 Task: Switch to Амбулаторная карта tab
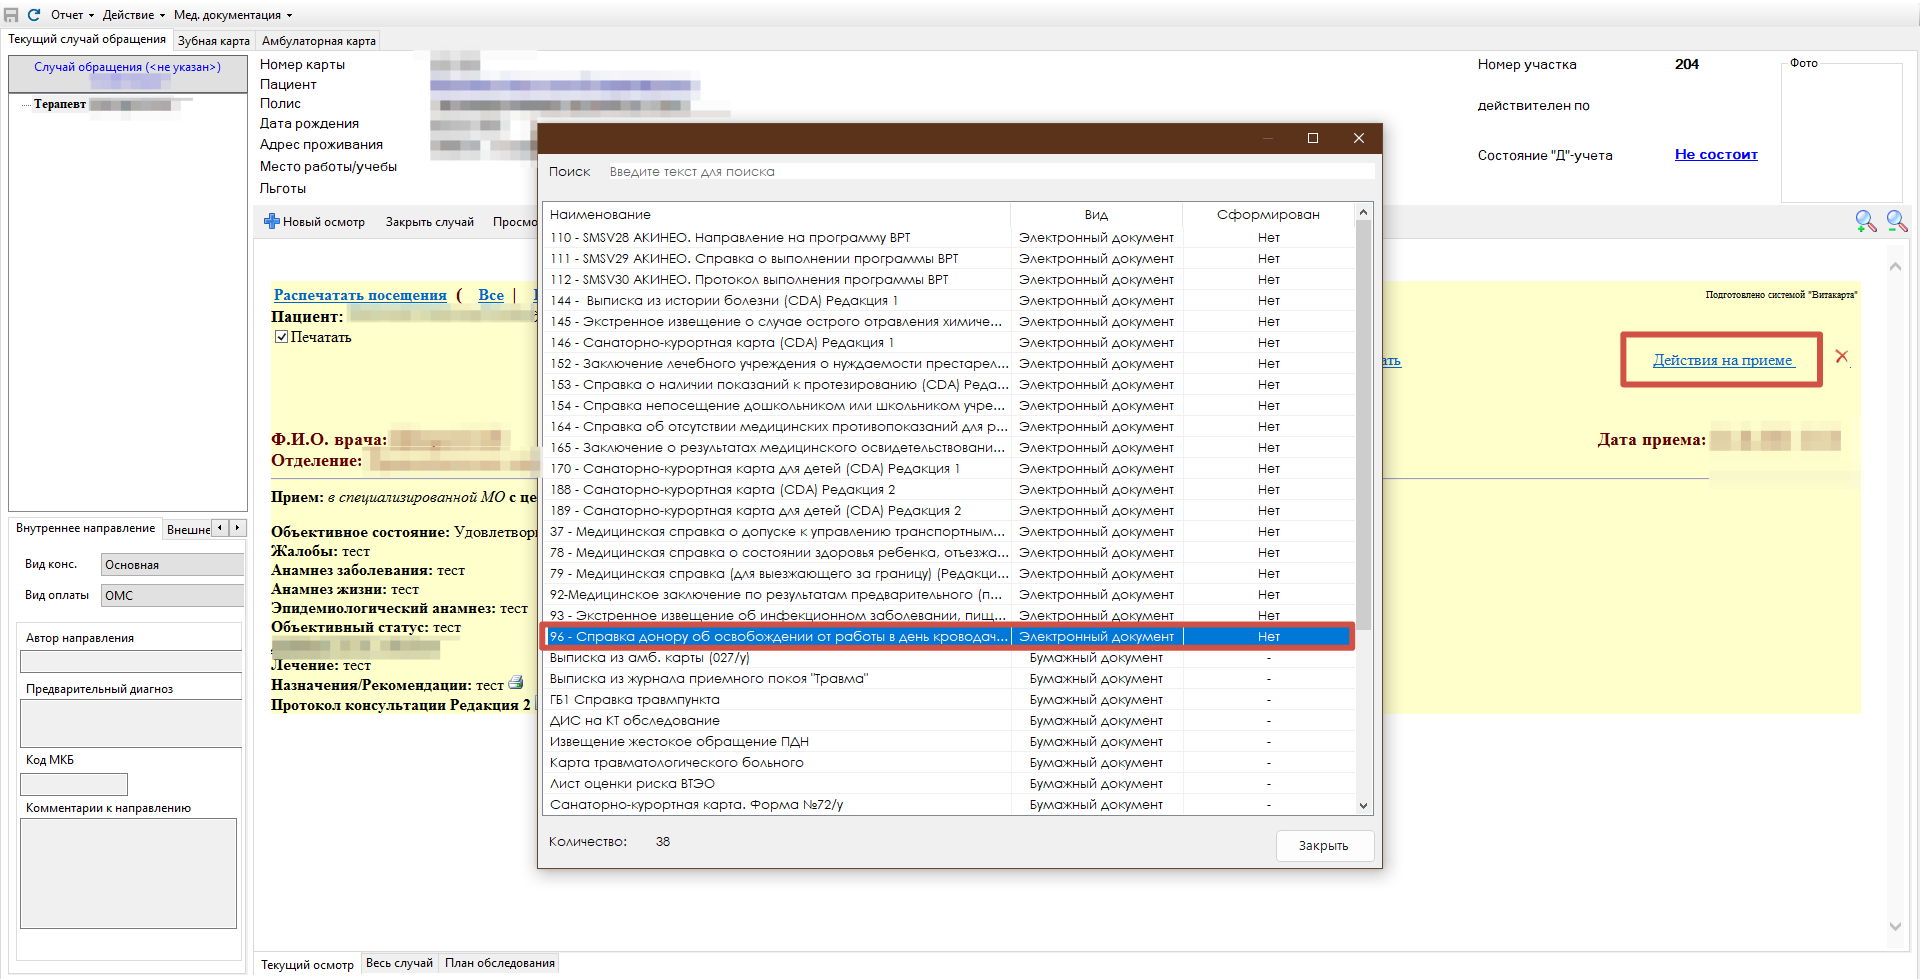click(319, 41)
